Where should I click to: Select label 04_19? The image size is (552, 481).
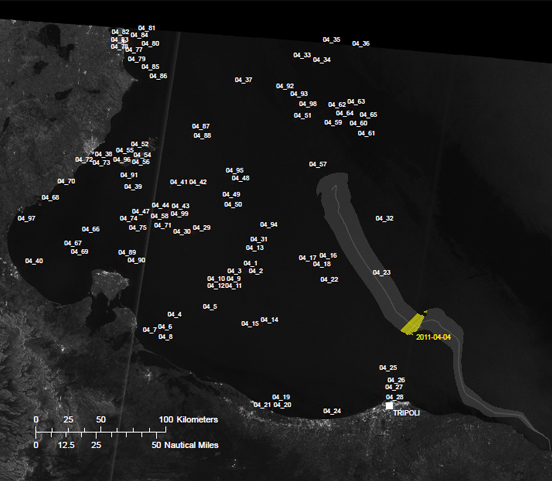pos(281,397)
